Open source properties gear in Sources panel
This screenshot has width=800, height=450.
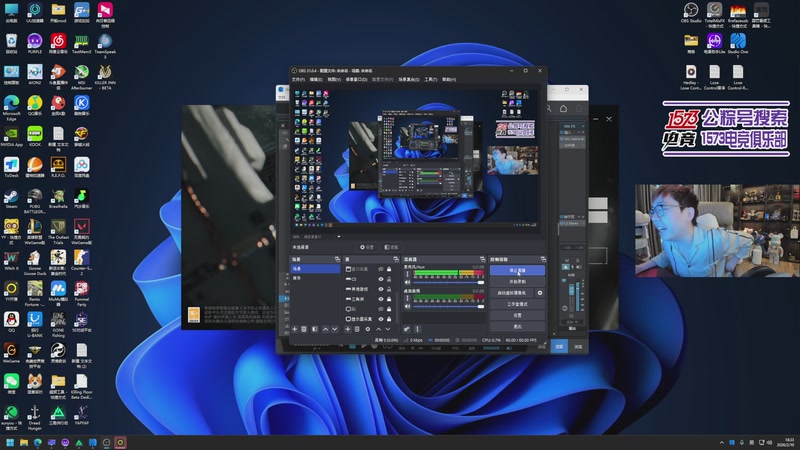[x=367, y=329]
